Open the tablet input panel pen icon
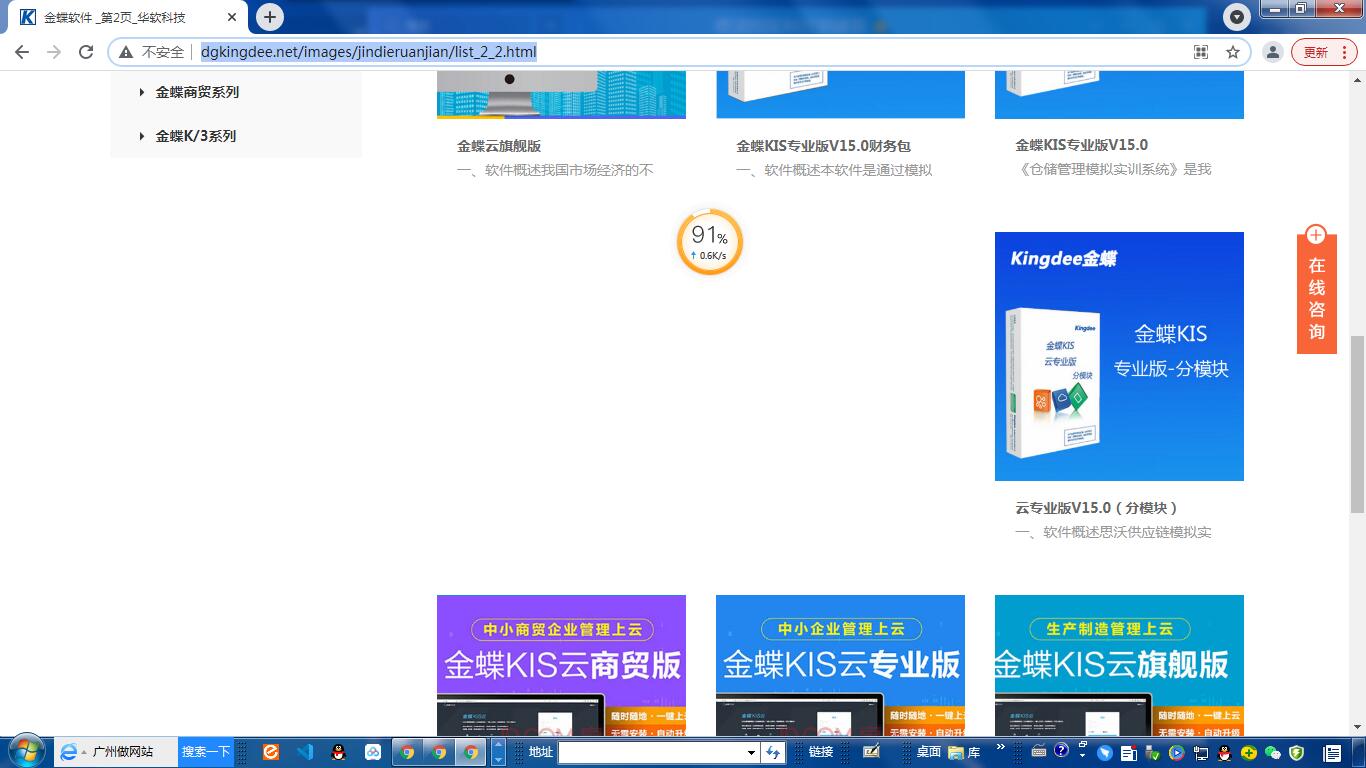The image size is (1366, 768). pyautogui.click(x=871, y=752)
